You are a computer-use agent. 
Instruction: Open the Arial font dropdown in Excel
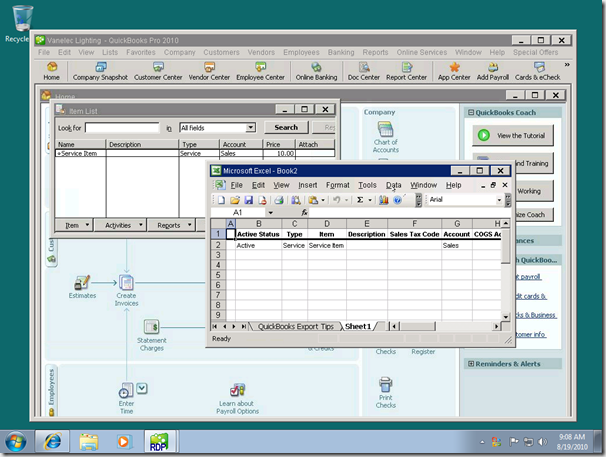tap(499, 200)
